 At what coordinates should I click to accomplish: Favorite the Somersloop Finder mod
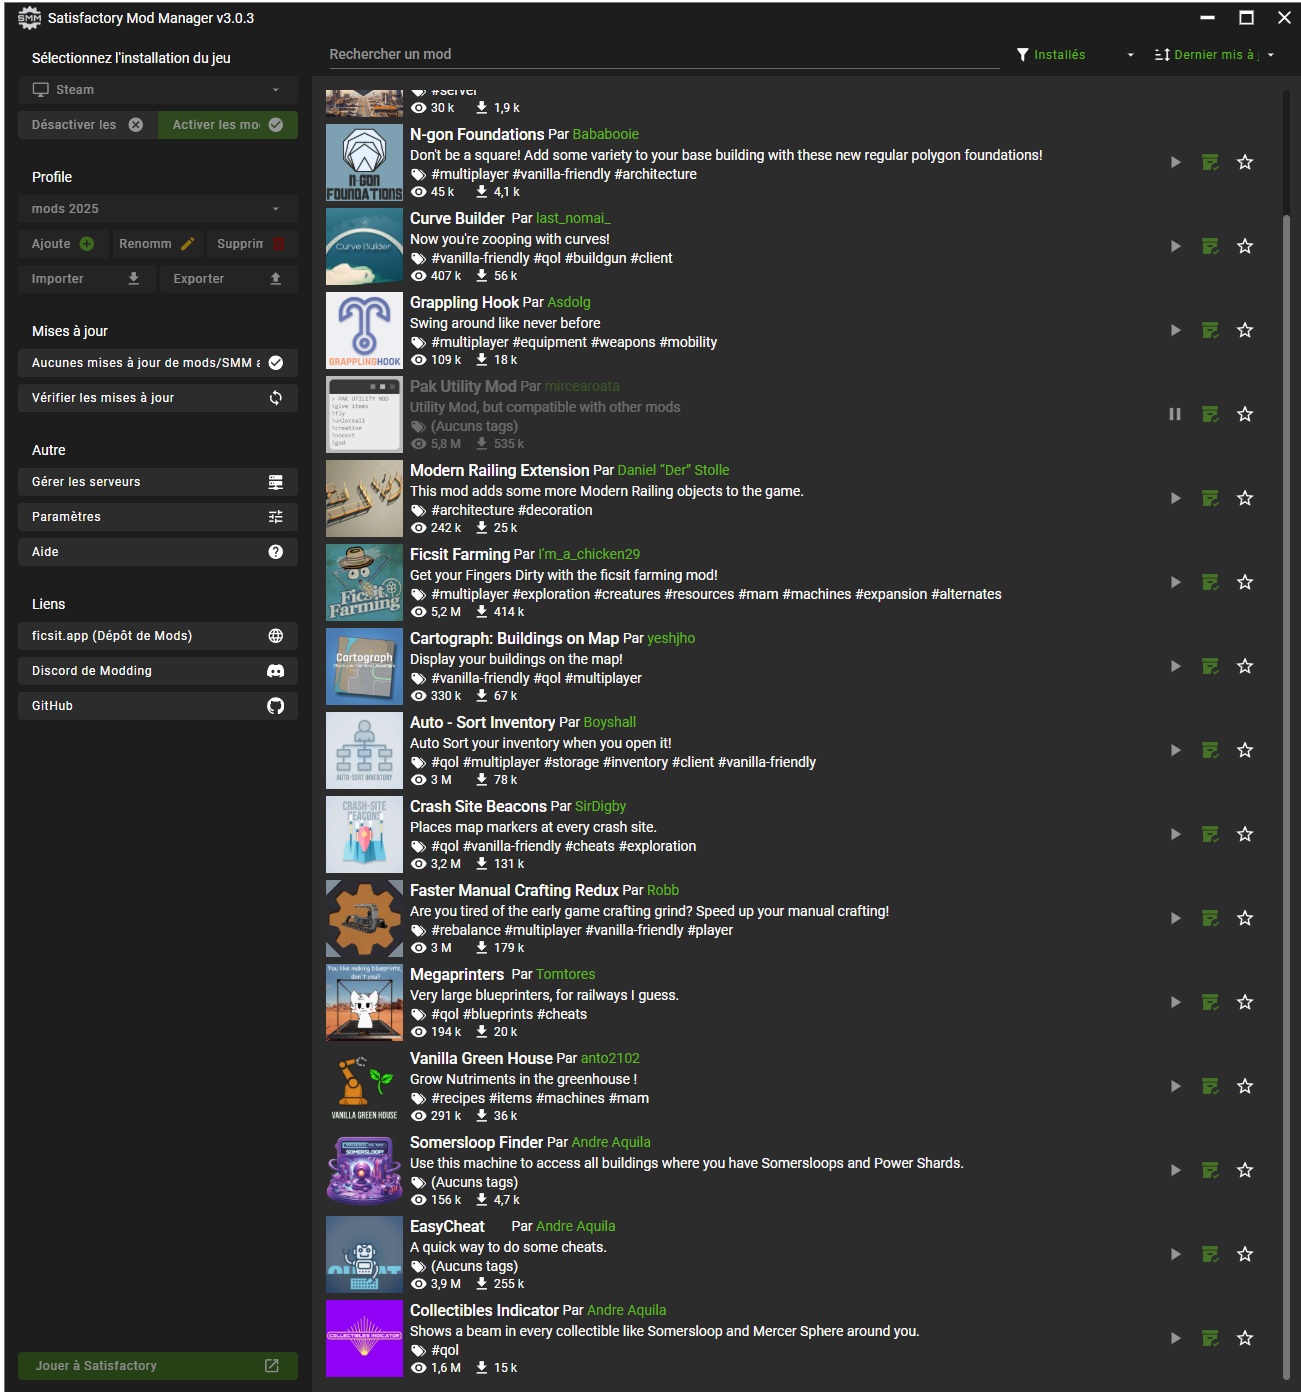[x=1245, y=1170]
